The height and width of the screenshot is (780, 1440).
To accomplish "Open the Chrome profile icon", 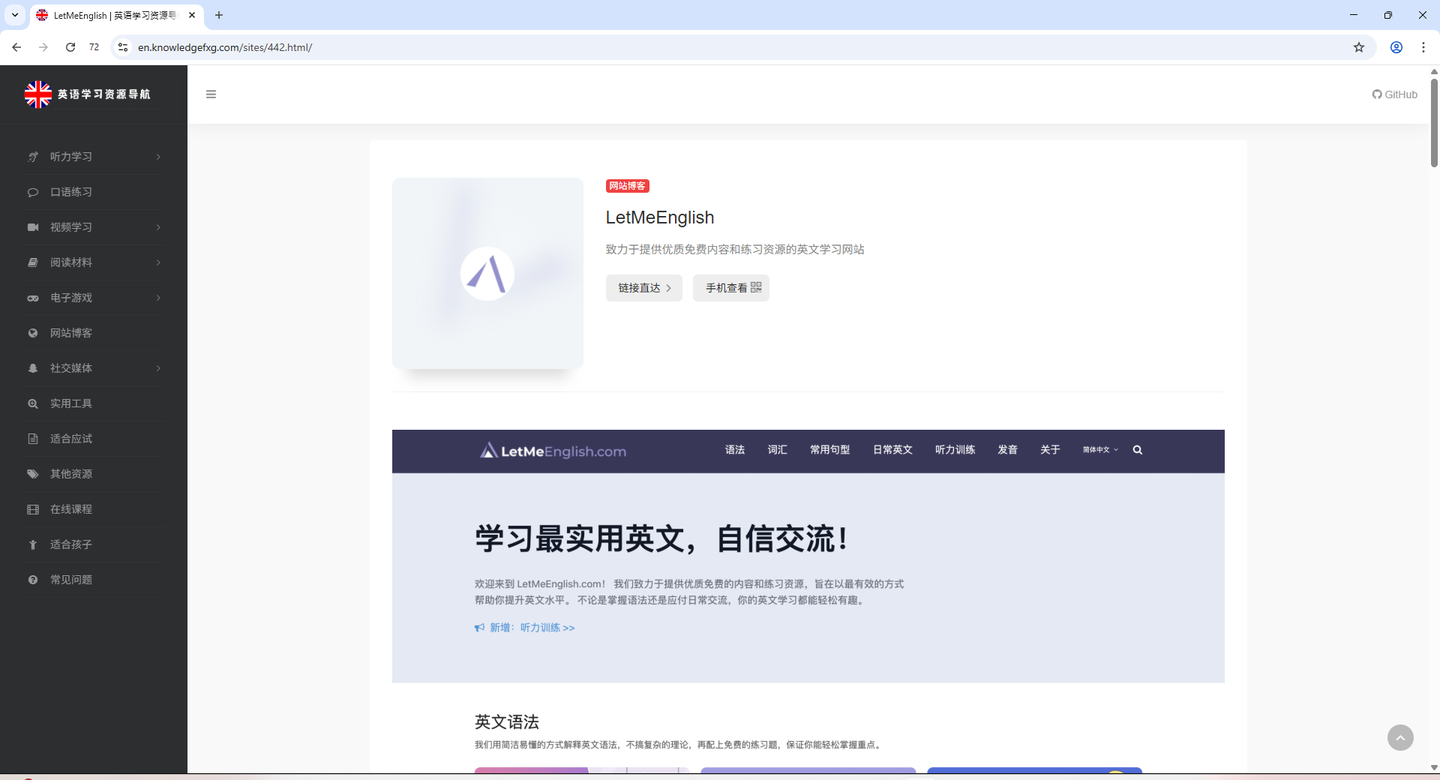I will click(x=1396, y=47).
